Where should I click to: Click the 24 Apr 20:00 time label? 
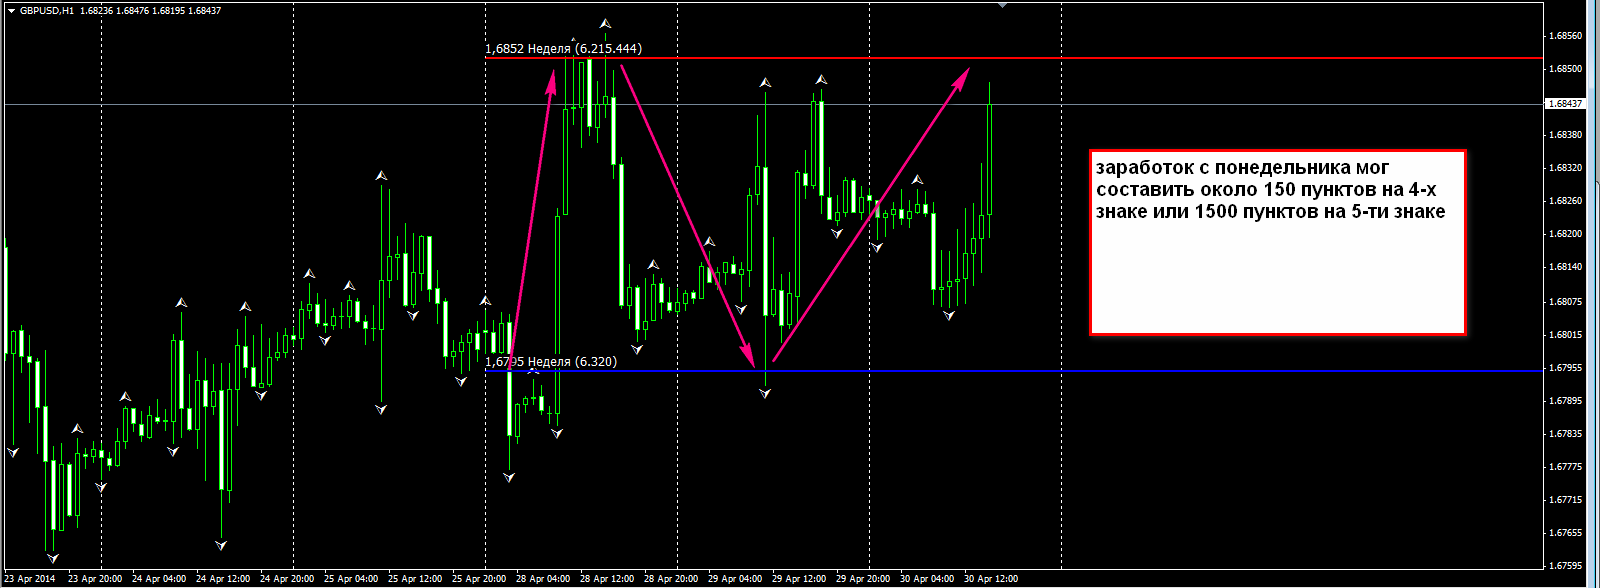coord(287,579)
